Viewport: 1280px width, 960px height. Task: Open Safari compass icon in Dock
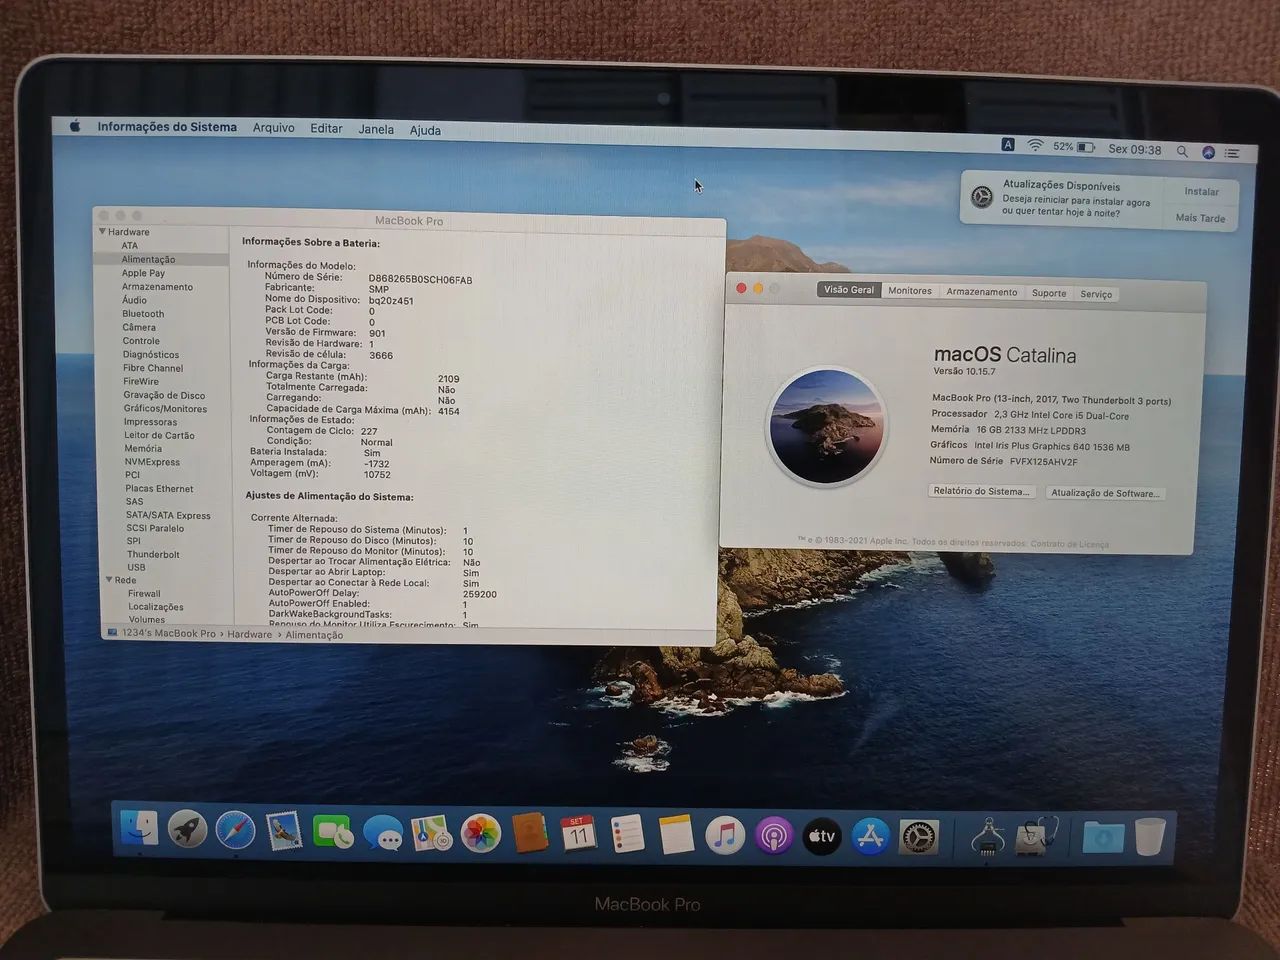(x=235, y=831)
